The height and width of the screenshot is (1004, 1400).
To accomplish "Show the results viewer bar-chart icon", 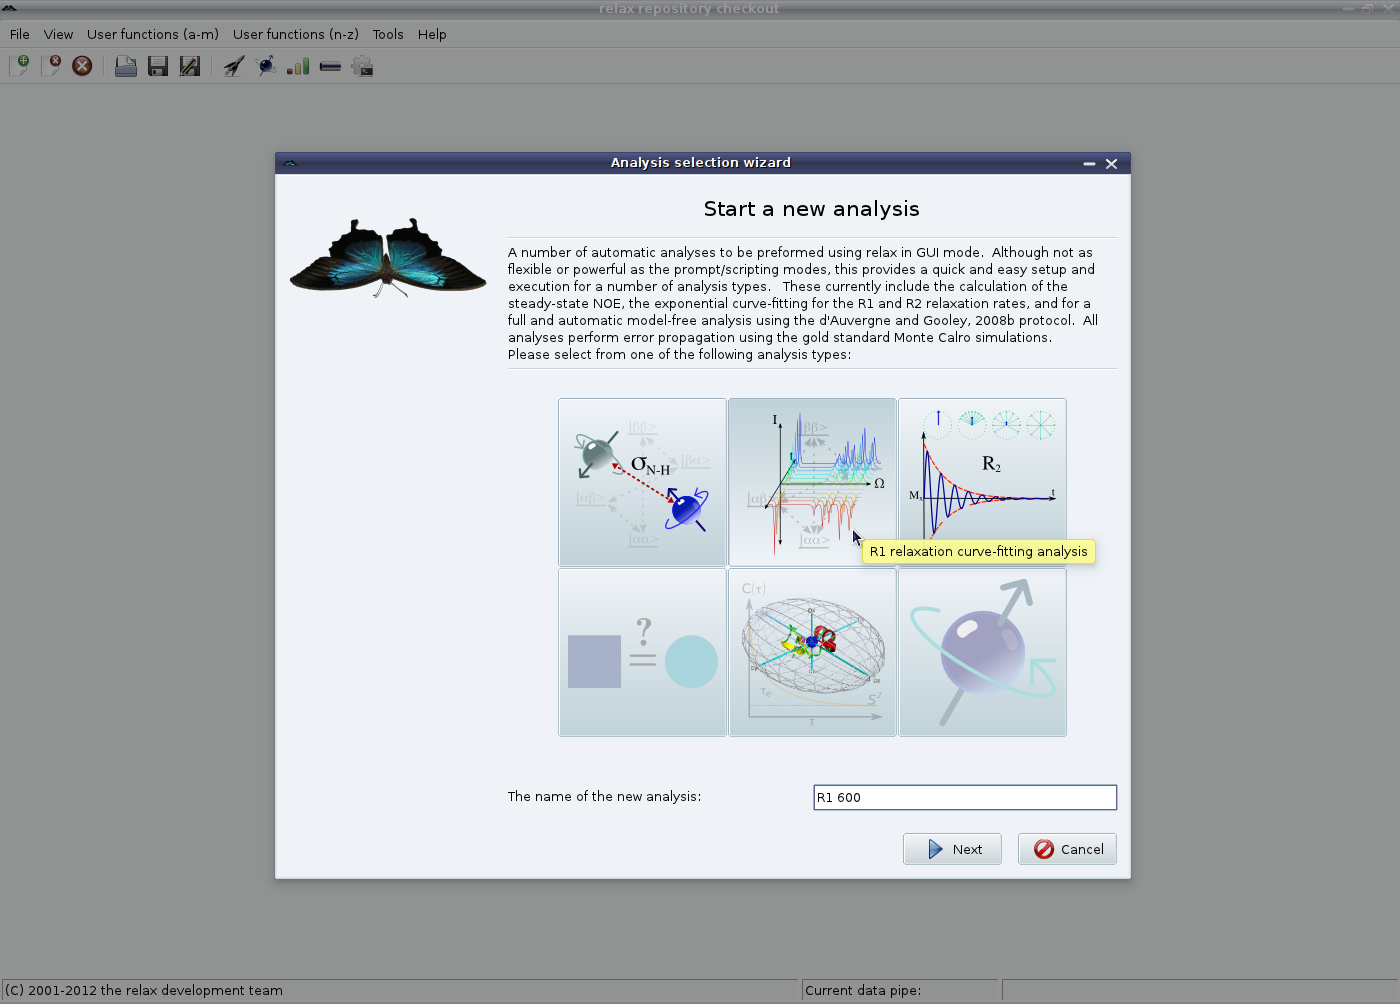I will point(298,66).
